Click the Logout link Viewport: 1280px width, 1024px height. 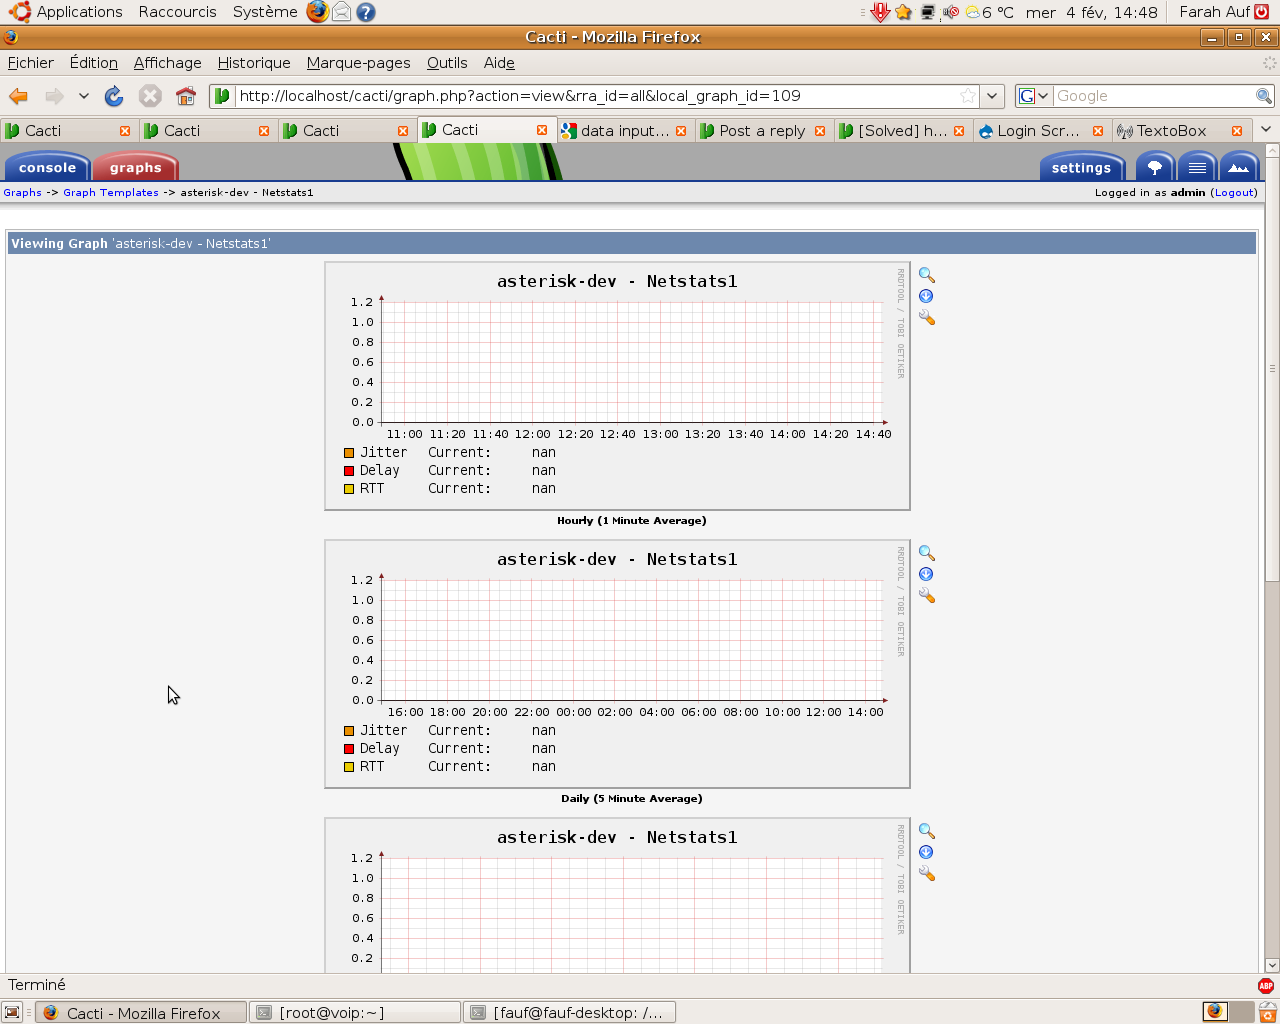click(x=1234, y=192)
